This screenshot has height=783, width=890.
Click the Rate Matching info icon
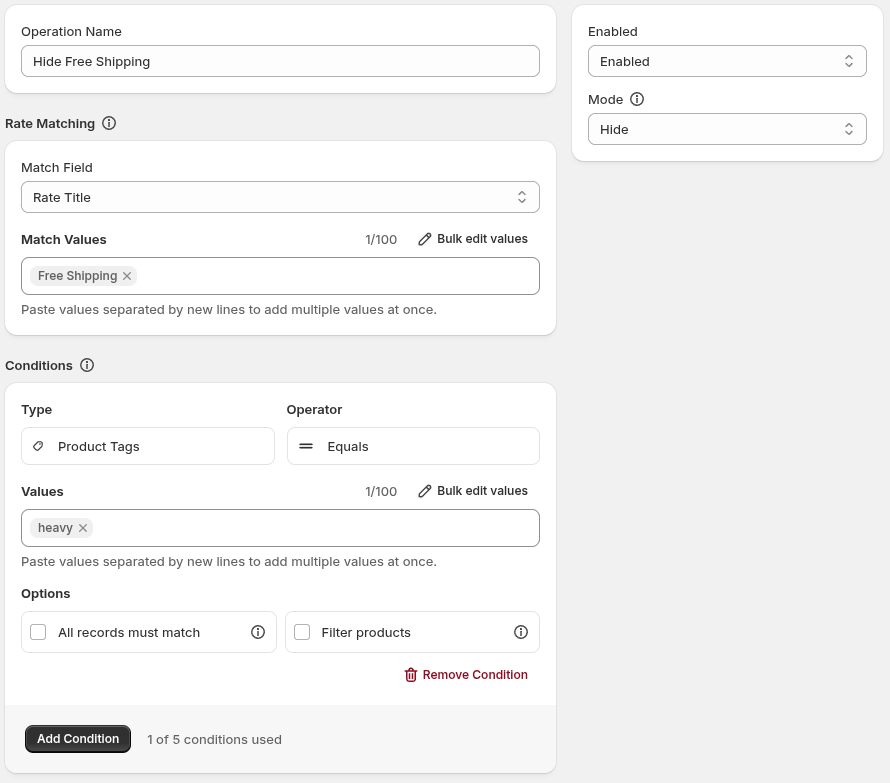tap(109, 123)
